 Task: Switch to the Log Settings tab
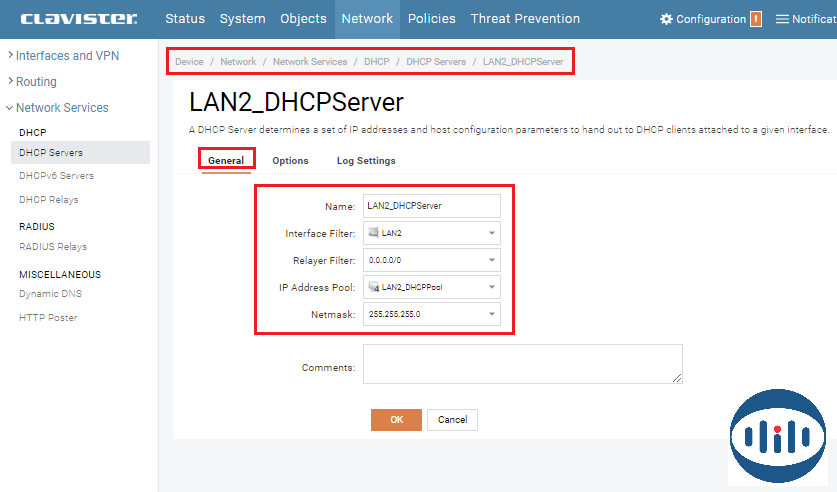[x=366, y=161]
